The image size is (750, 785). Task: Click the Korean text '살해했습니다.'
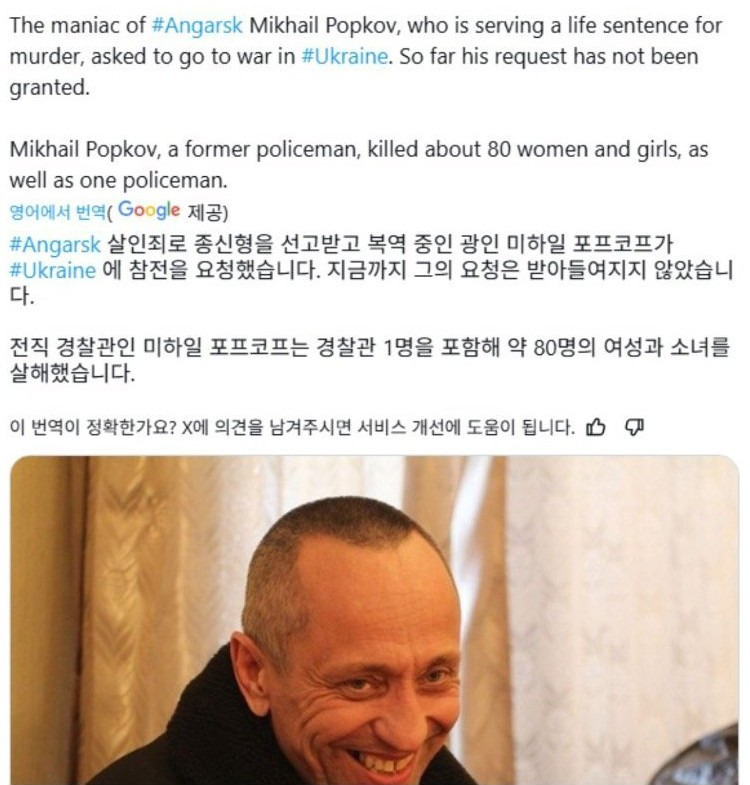coord(73,373)
